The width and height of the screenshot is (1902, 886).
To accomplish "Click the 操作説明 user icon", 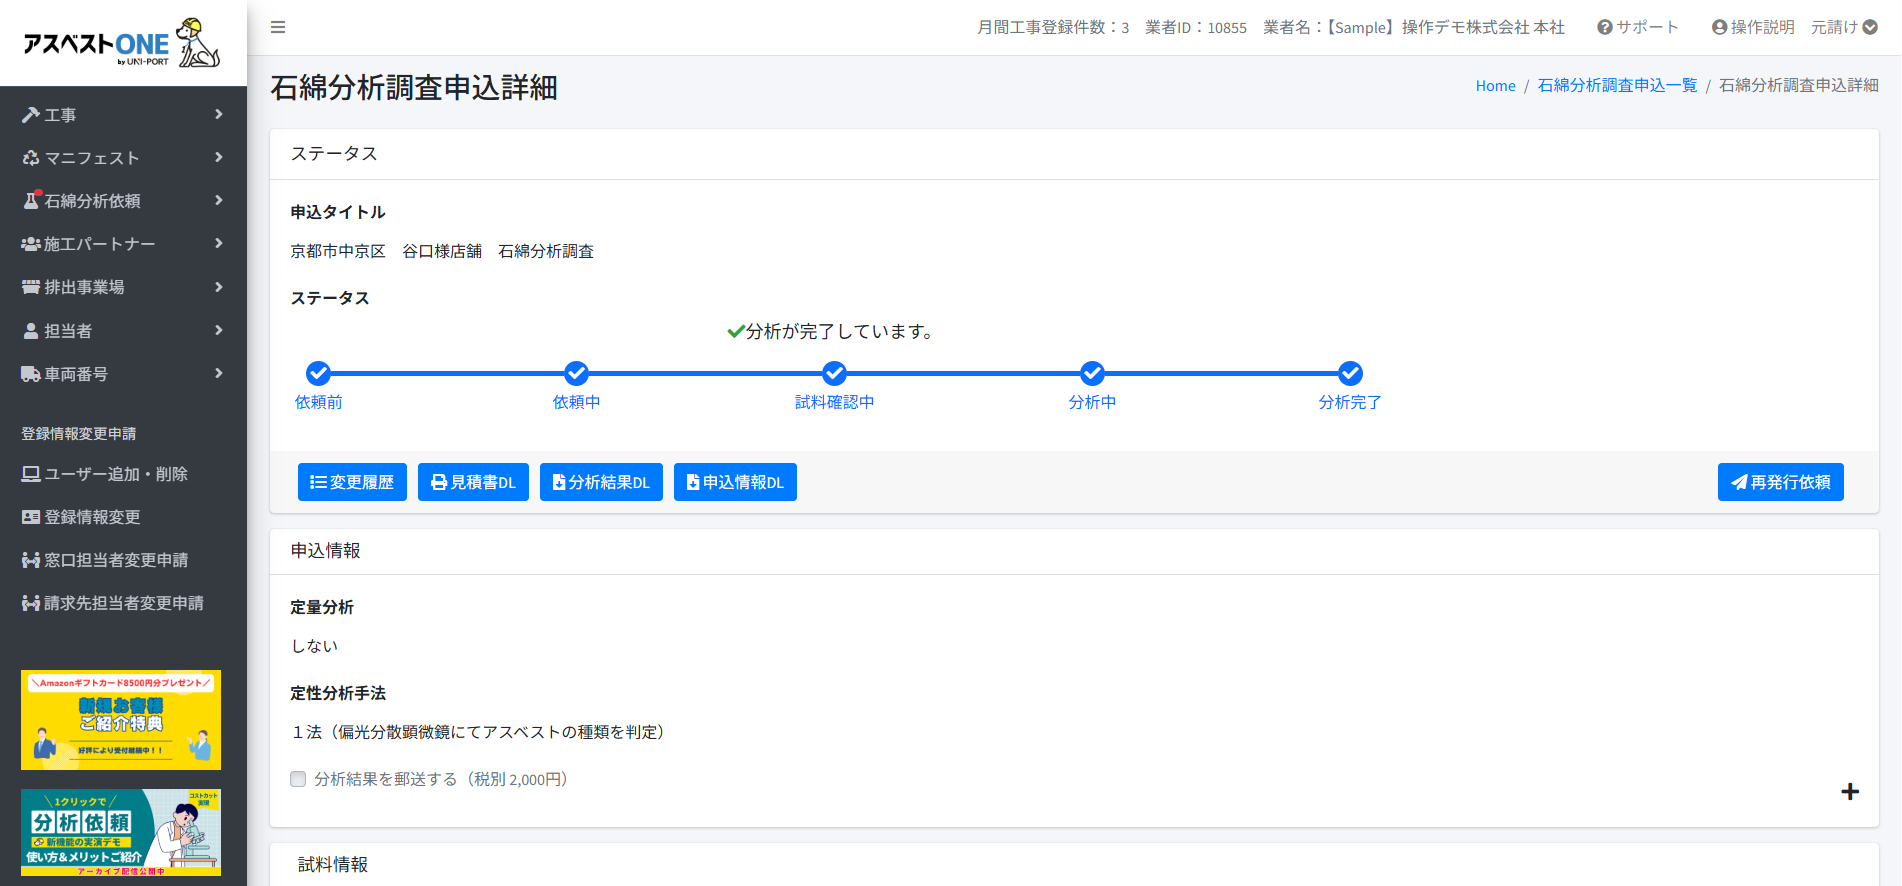I will (1719, 27).
